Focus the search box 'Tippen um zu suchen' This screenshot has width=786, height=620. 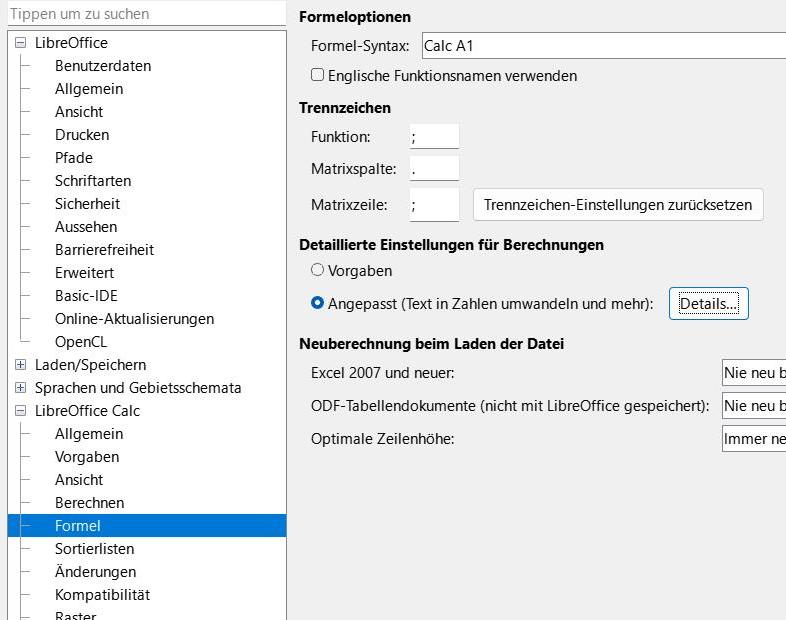click(x=146, y=14)
